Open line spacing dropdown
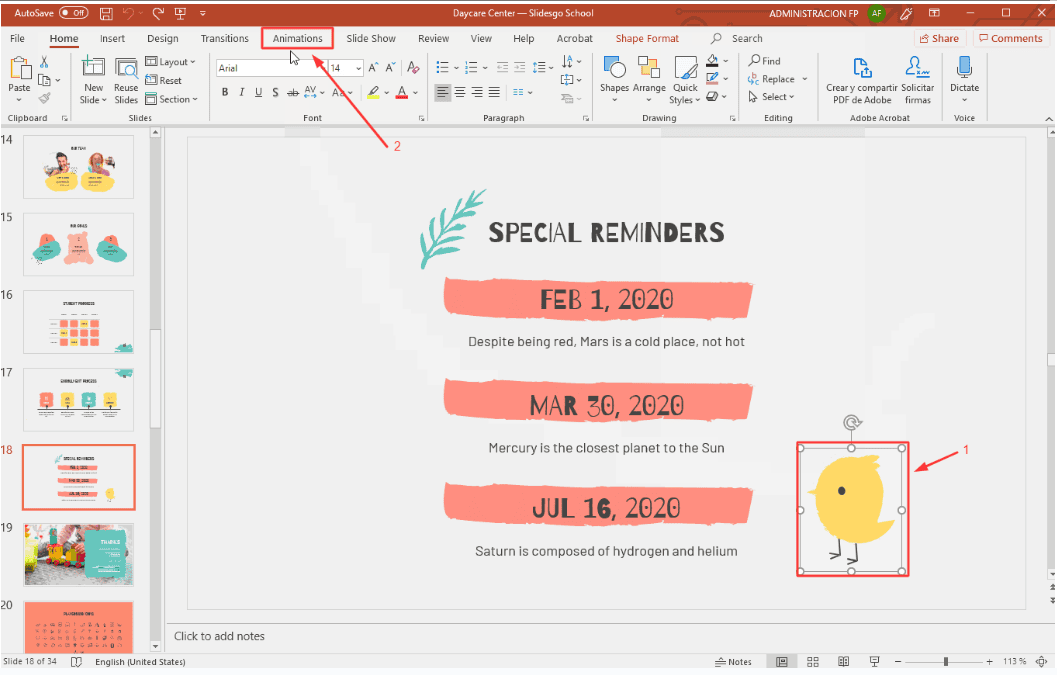 pyautogui.click(x=542, y=67)
